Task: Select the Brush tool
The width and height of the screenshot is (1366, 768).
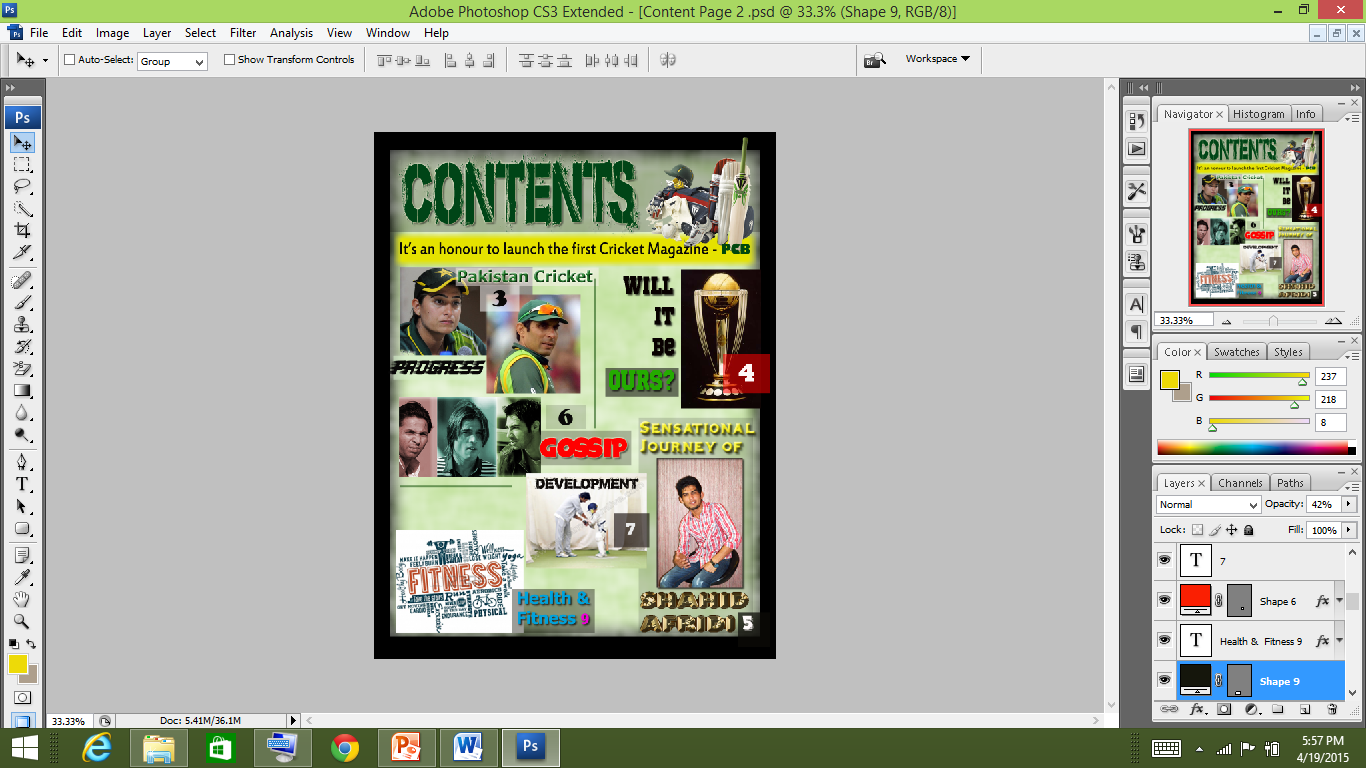Action: tap(22, 303)
